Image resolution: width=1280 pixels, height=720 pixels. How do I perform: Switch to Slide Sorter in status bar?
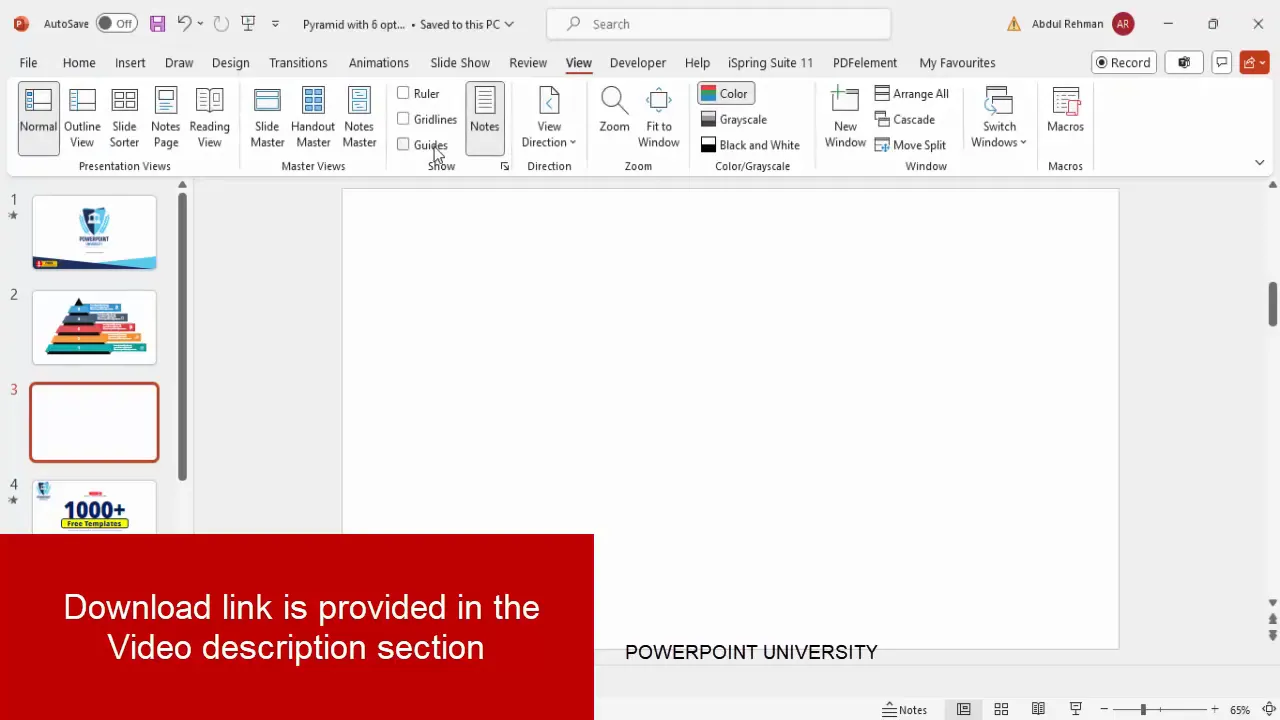(1001, 709)
